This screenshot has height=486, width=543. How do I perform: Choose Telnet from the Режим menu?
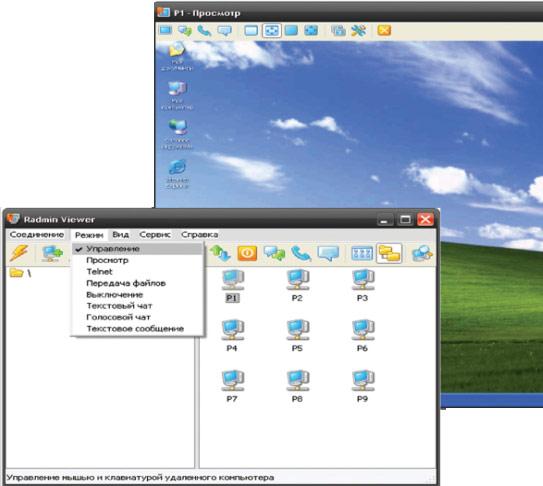coord(137,272)
